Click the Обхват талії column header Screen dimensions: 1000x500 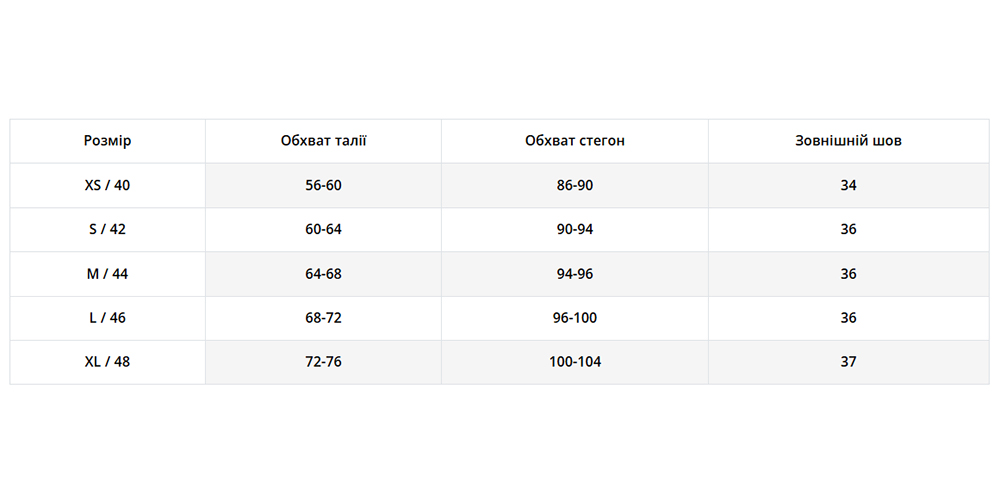click(x=323, y=141)
